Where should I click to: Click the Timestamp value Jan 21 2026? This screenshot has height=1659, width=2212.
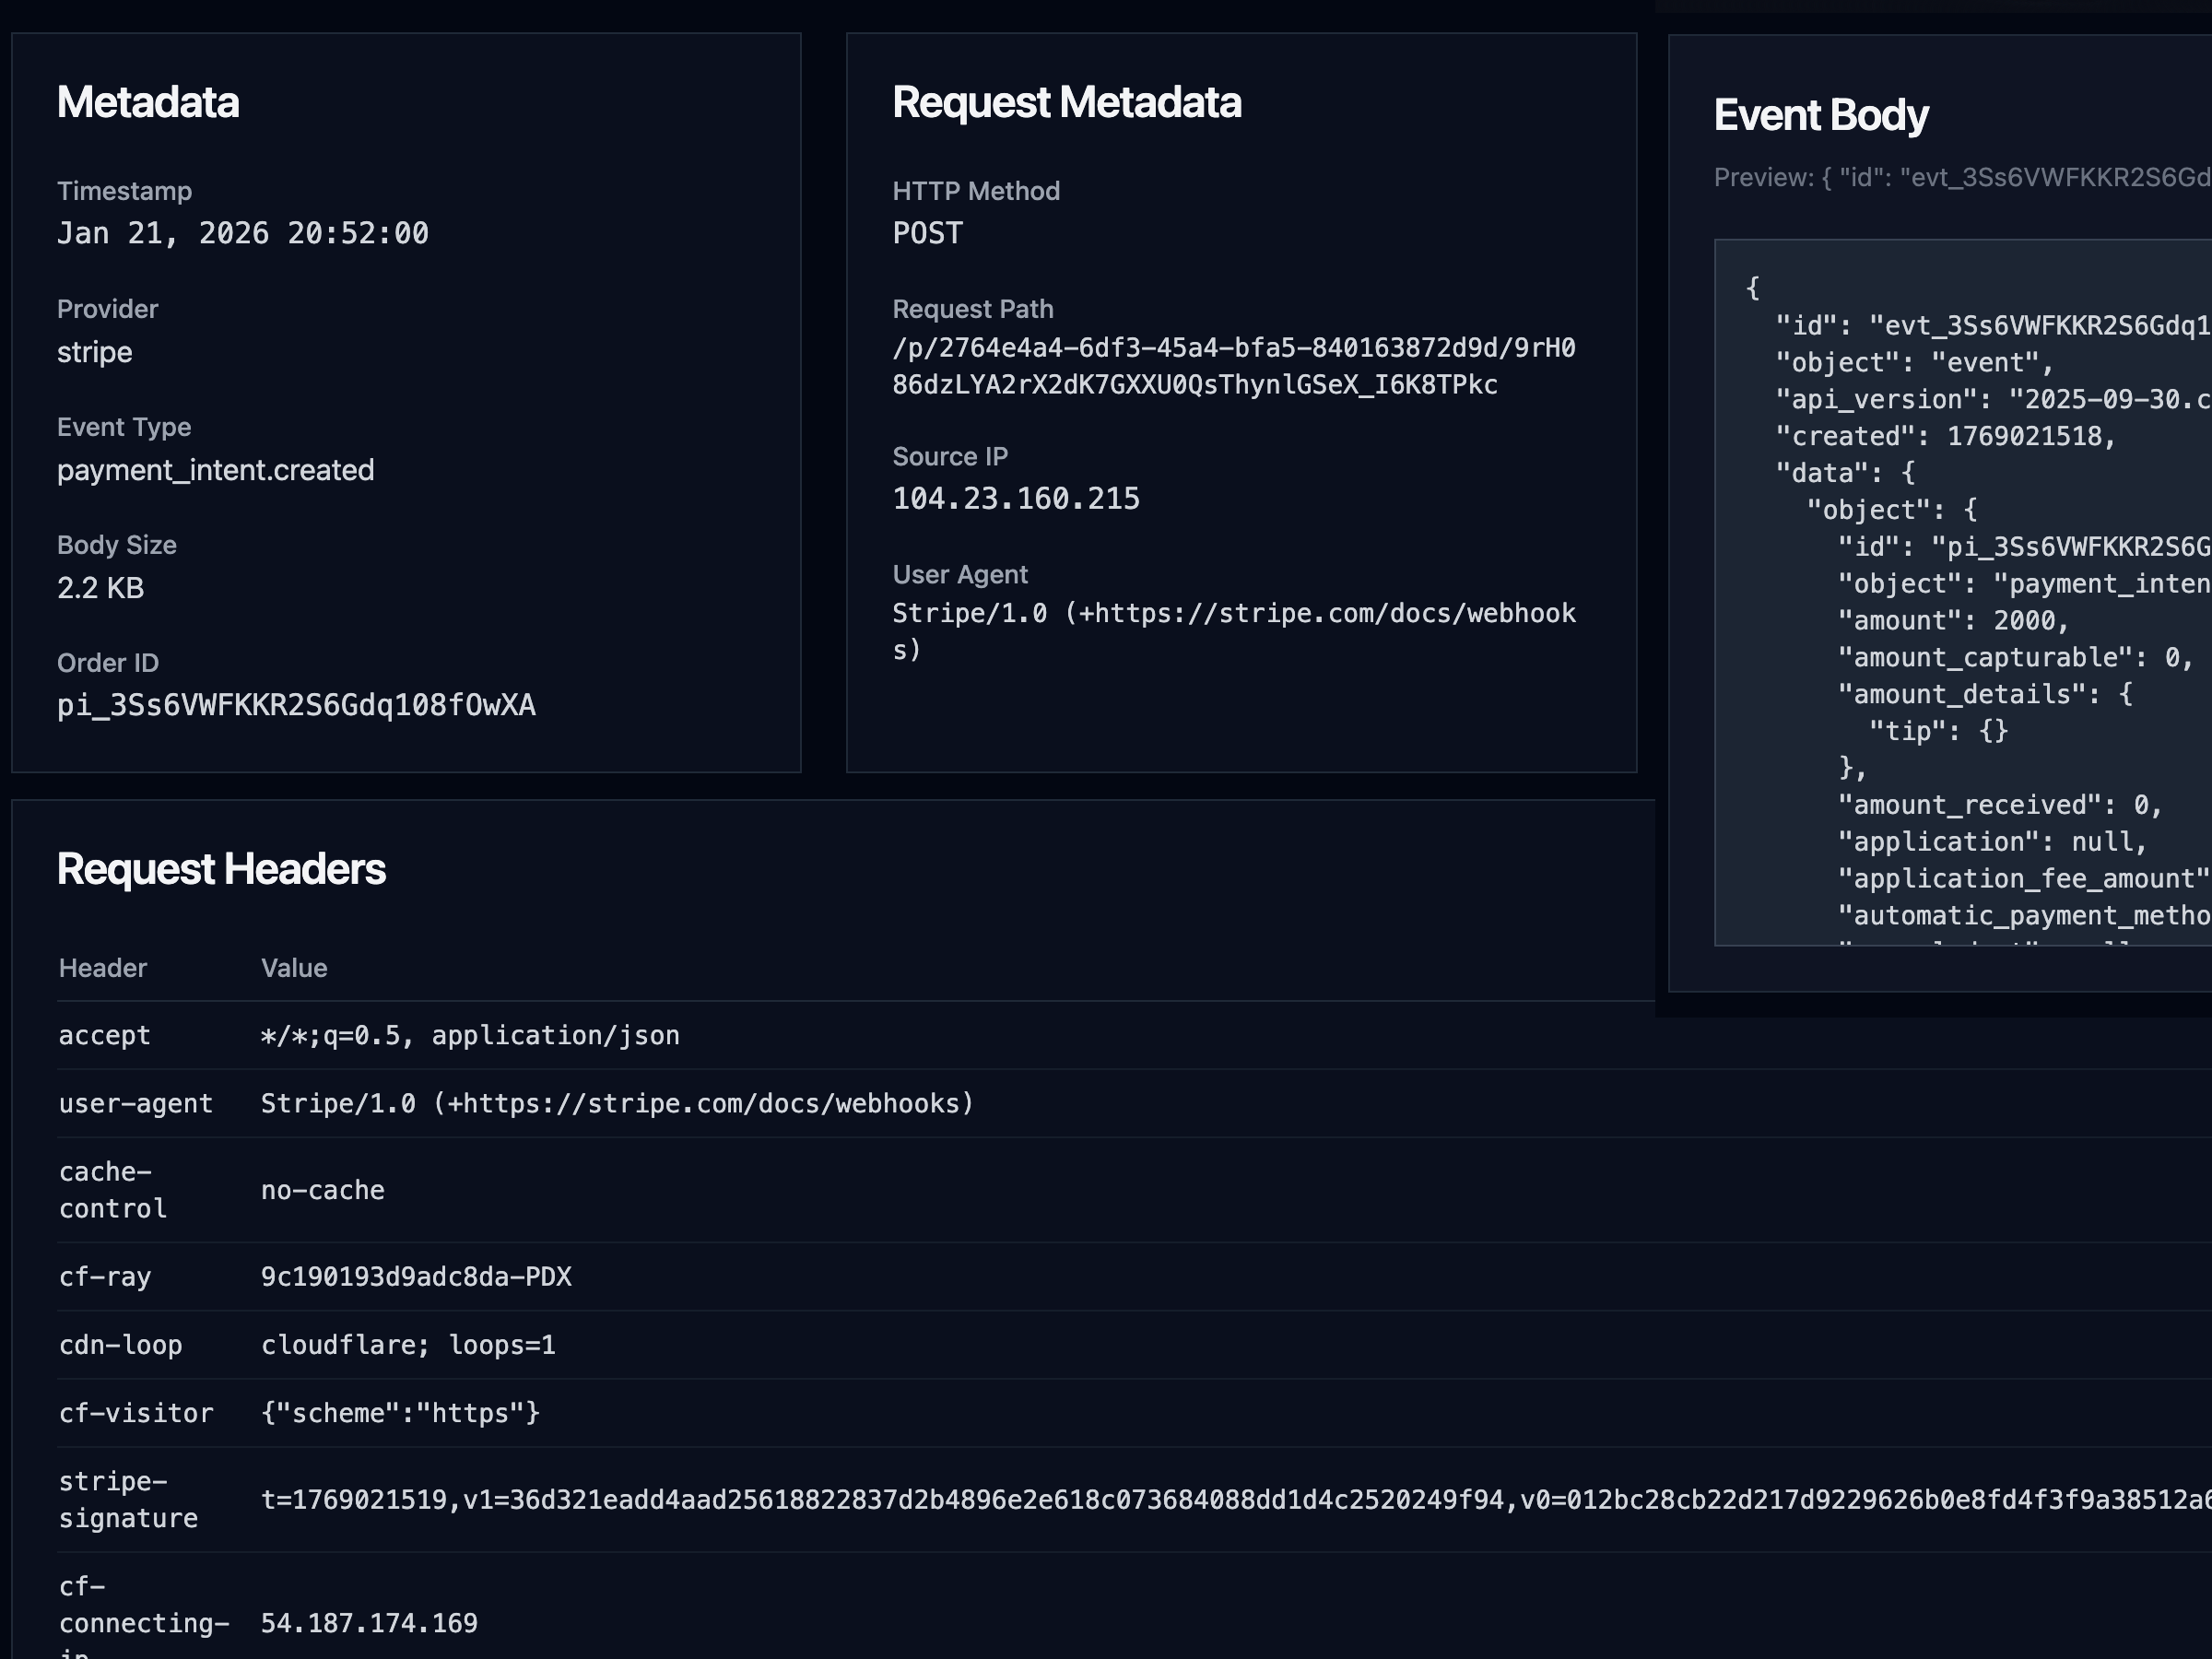[243, 233]
